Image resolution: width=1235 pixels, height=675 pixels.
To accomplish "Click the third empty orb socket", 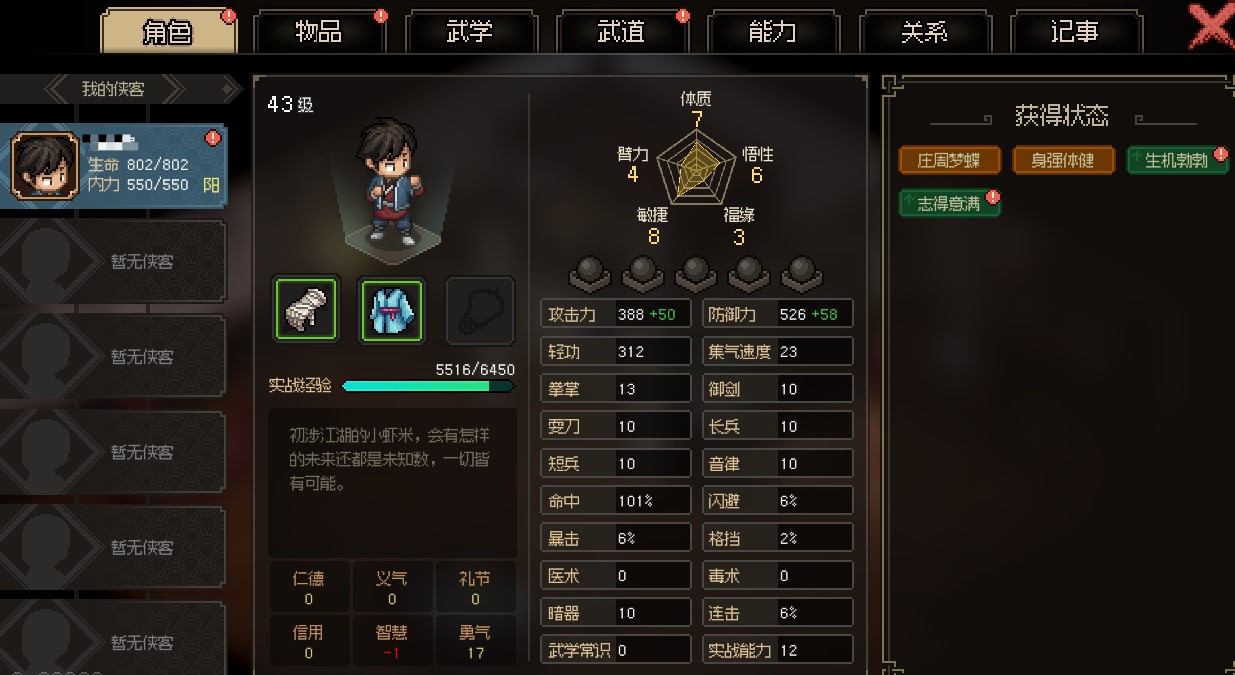I will click(696, 272).
